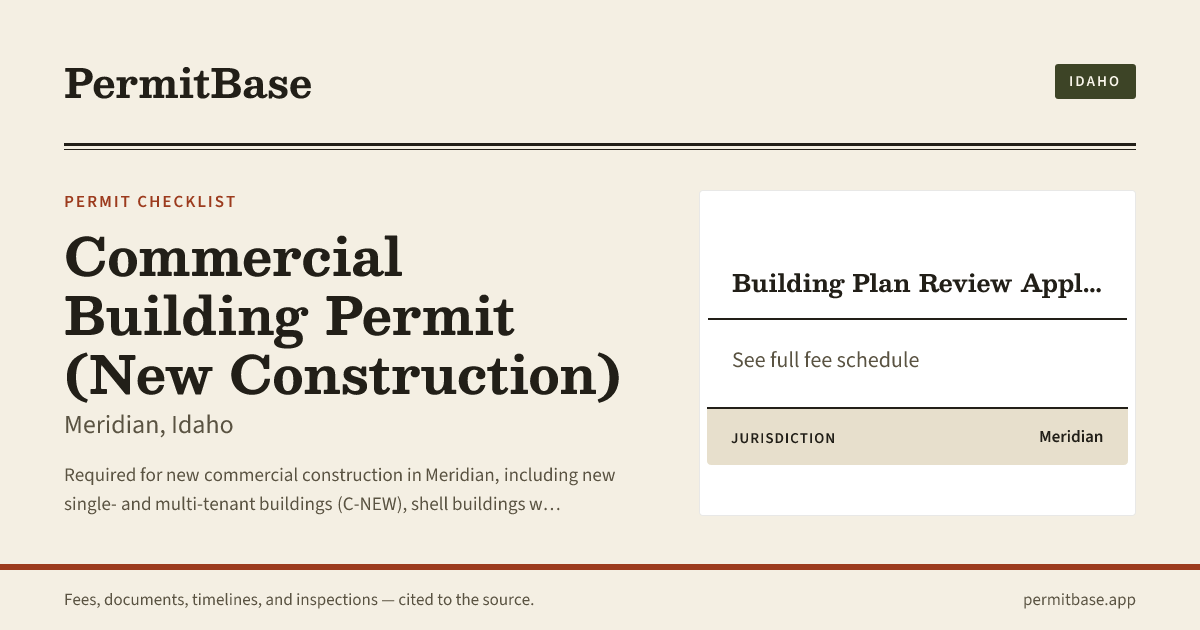Click the Building Permit heading line
The height and width of the screenshot is (630, 1200).
click(289, 317)
